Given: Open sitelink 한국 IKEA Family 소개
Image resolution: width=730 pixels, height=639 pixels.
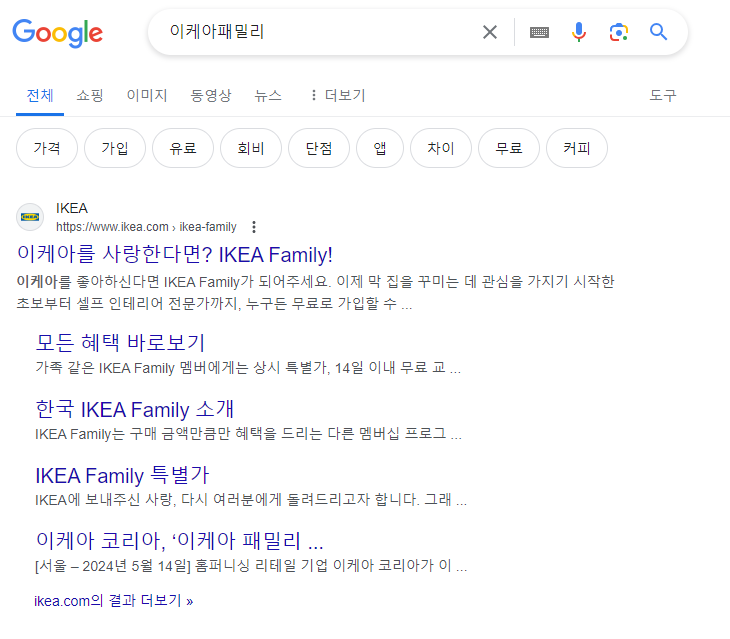Looking at the screenshot, I should (135, 410).
